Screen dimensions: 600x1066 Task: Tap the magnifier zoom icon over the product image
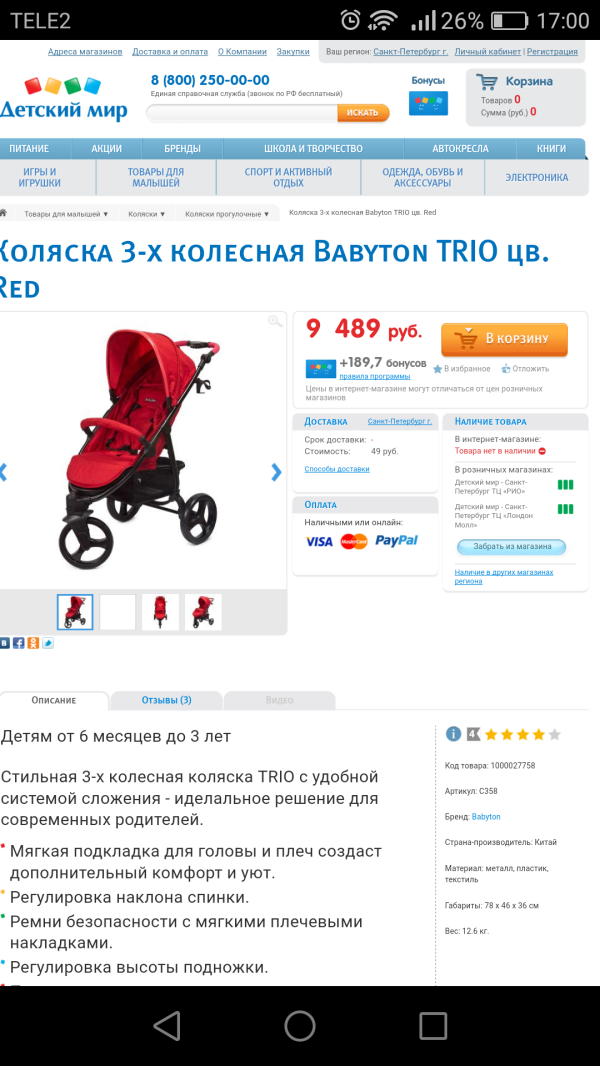pyautogui.click(x=275, y=322)
